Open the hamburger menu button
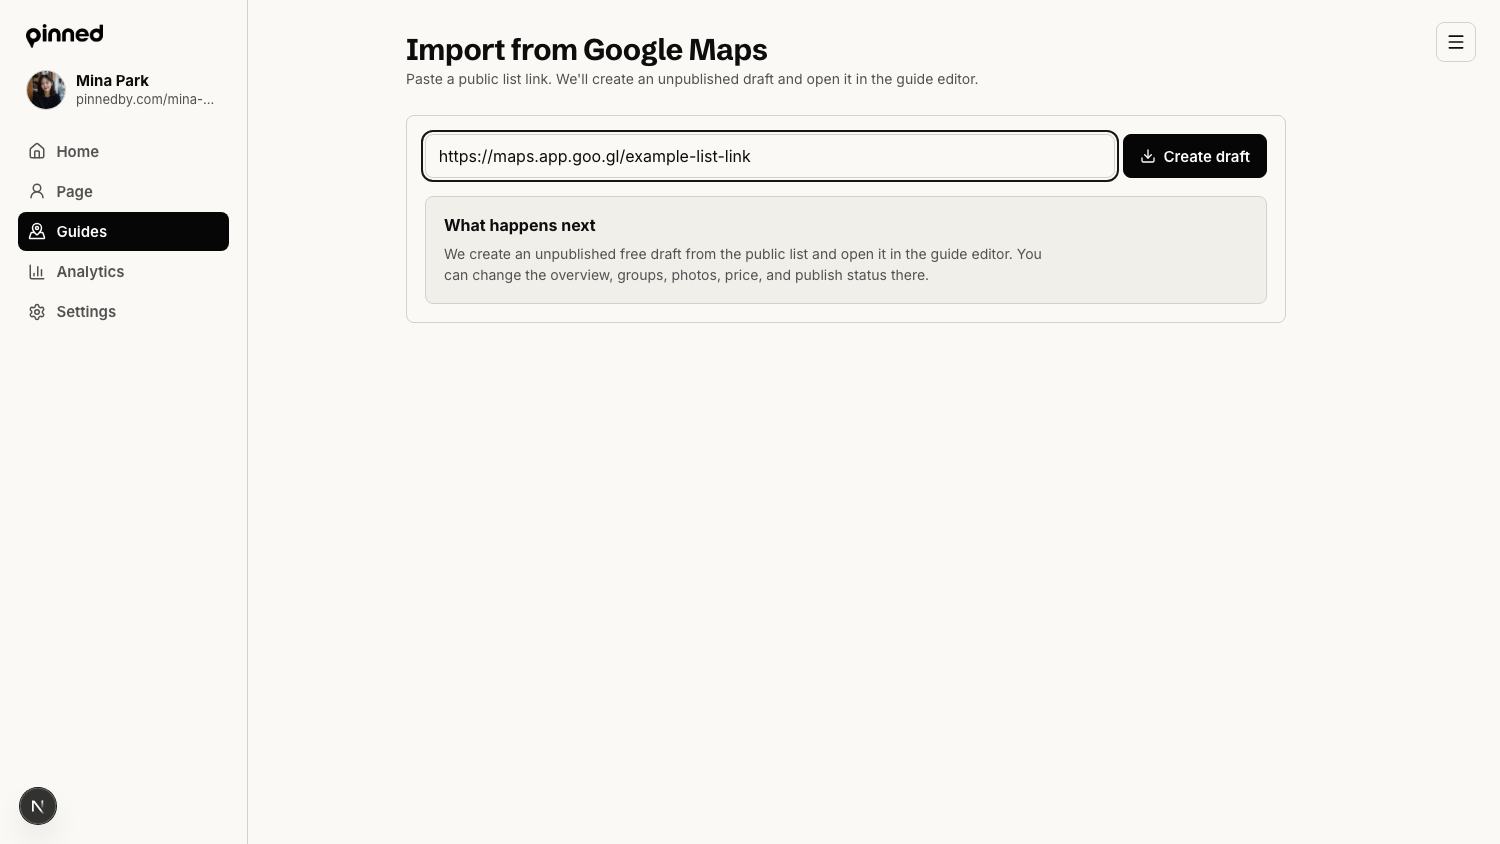 [1456, 42]
